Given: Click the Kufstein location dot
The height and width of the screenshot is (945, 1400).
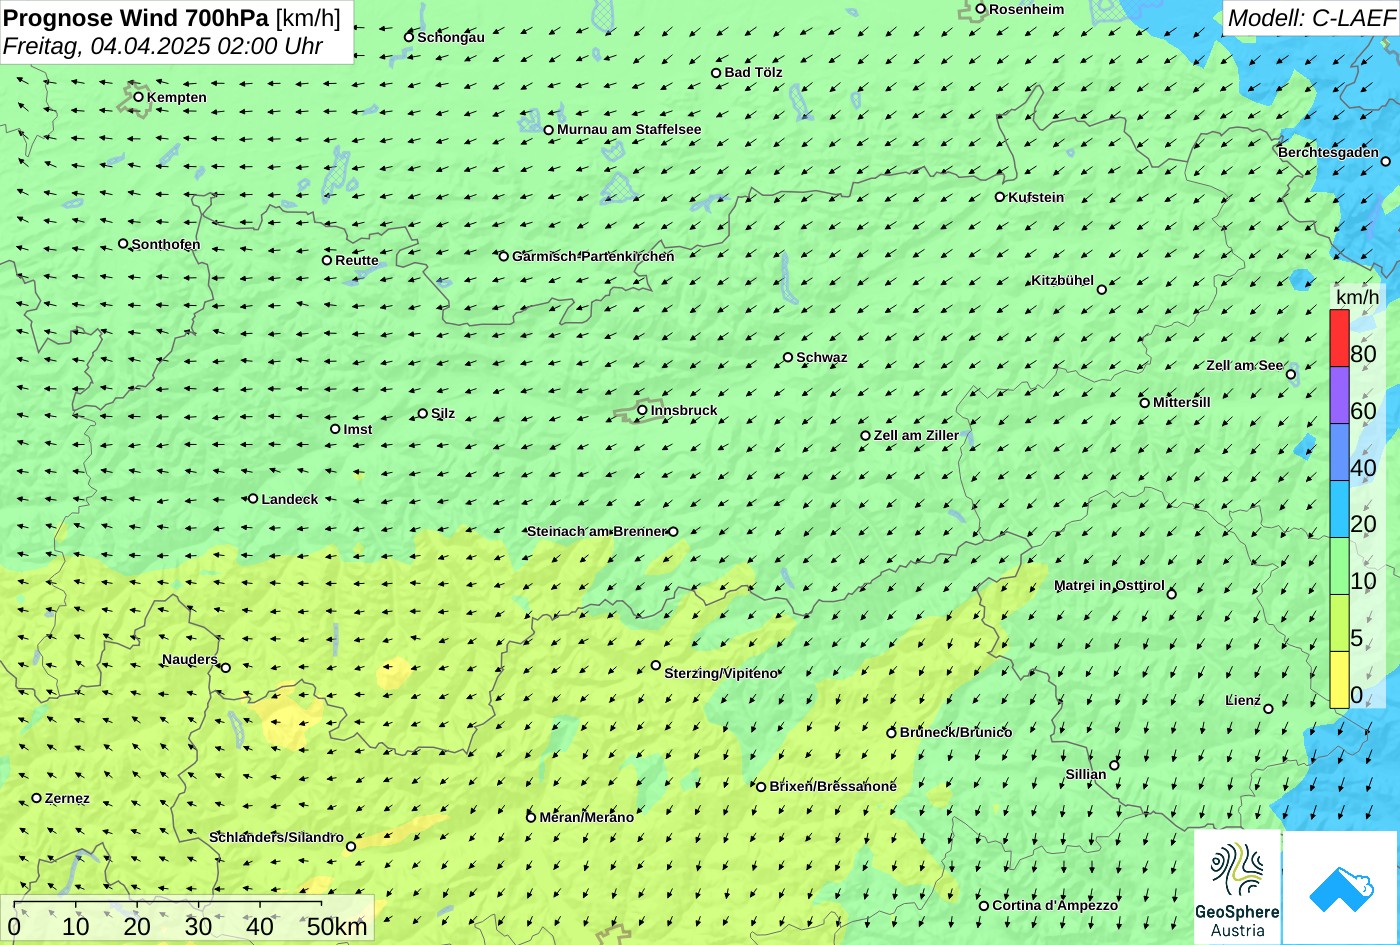Looking at the screenshot, I should pos(1000,197).
